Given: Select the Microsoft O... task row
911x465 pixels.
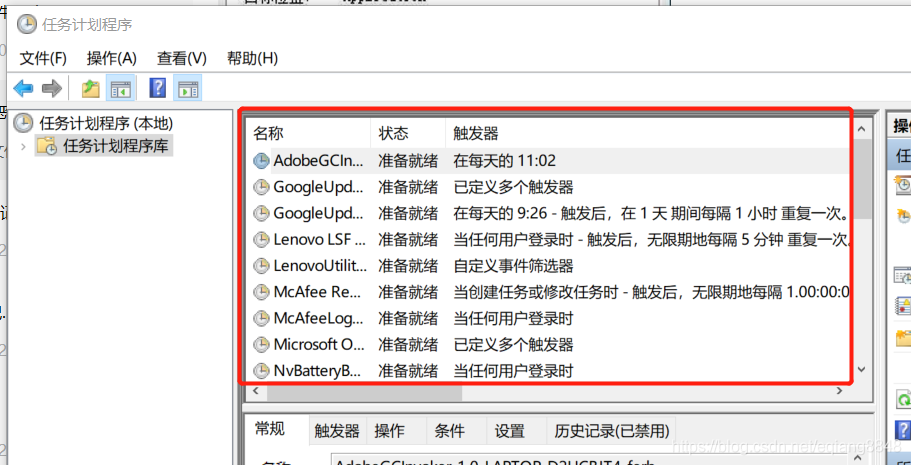Looking at the screenshot, I should click(550, 344).
